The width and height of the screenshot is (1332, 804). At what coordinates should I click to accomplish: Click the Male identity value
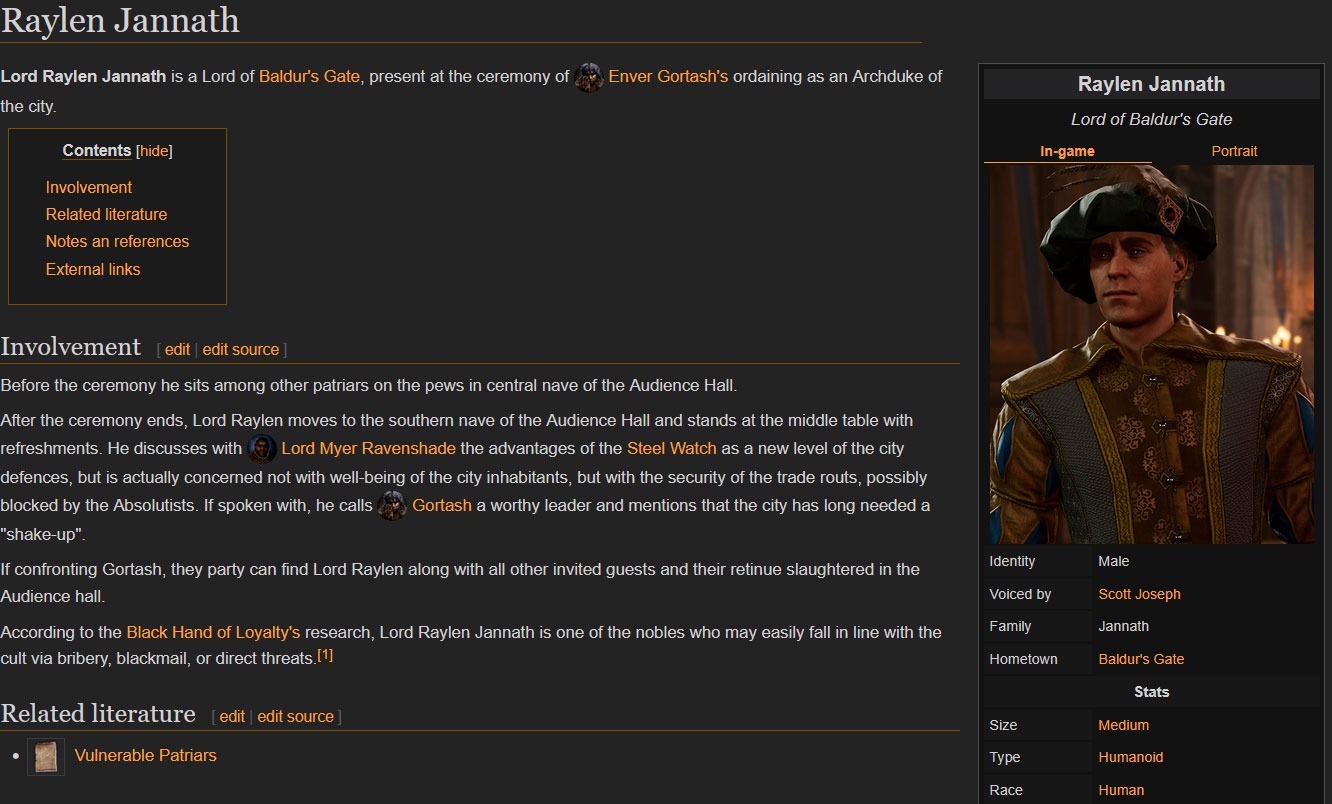click(x=1113, y=561)
